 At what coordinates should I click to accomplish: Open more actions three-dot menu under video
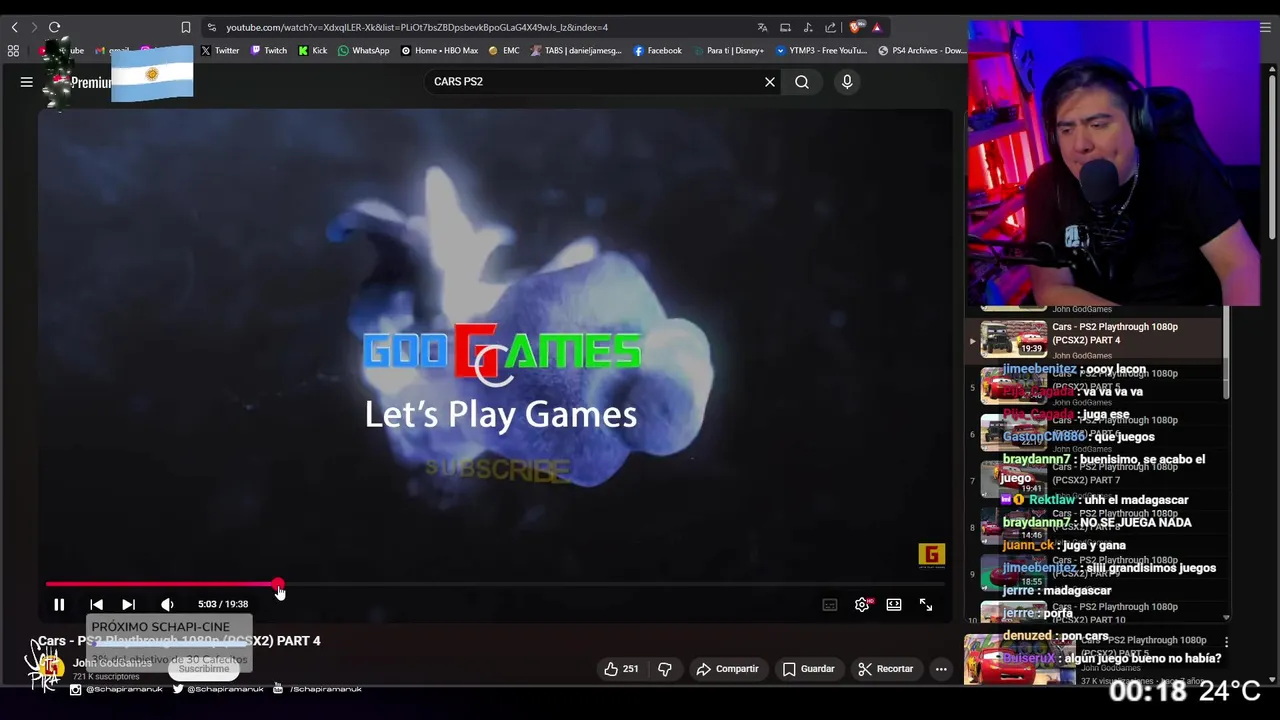coord(941,669)
